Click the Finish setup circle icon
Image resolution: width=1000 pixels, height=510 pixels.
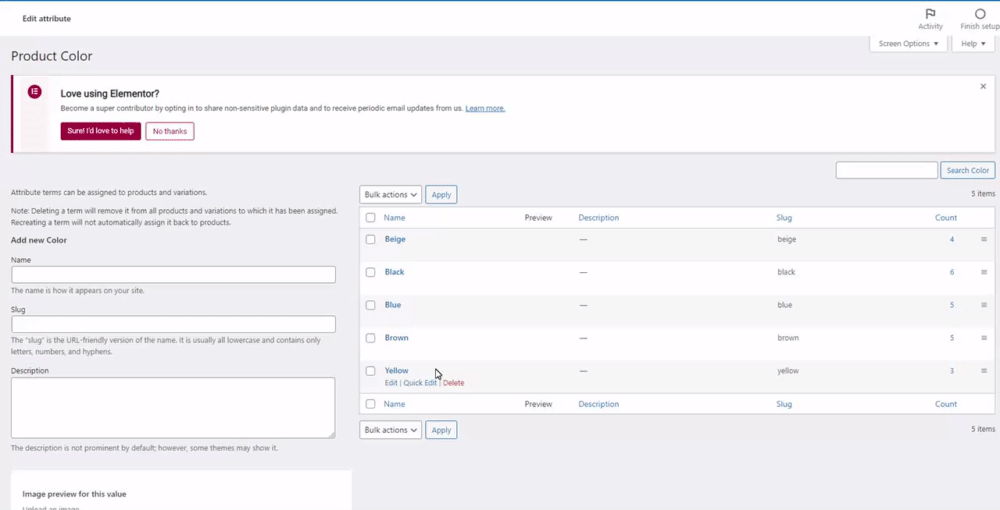(979, 14)
